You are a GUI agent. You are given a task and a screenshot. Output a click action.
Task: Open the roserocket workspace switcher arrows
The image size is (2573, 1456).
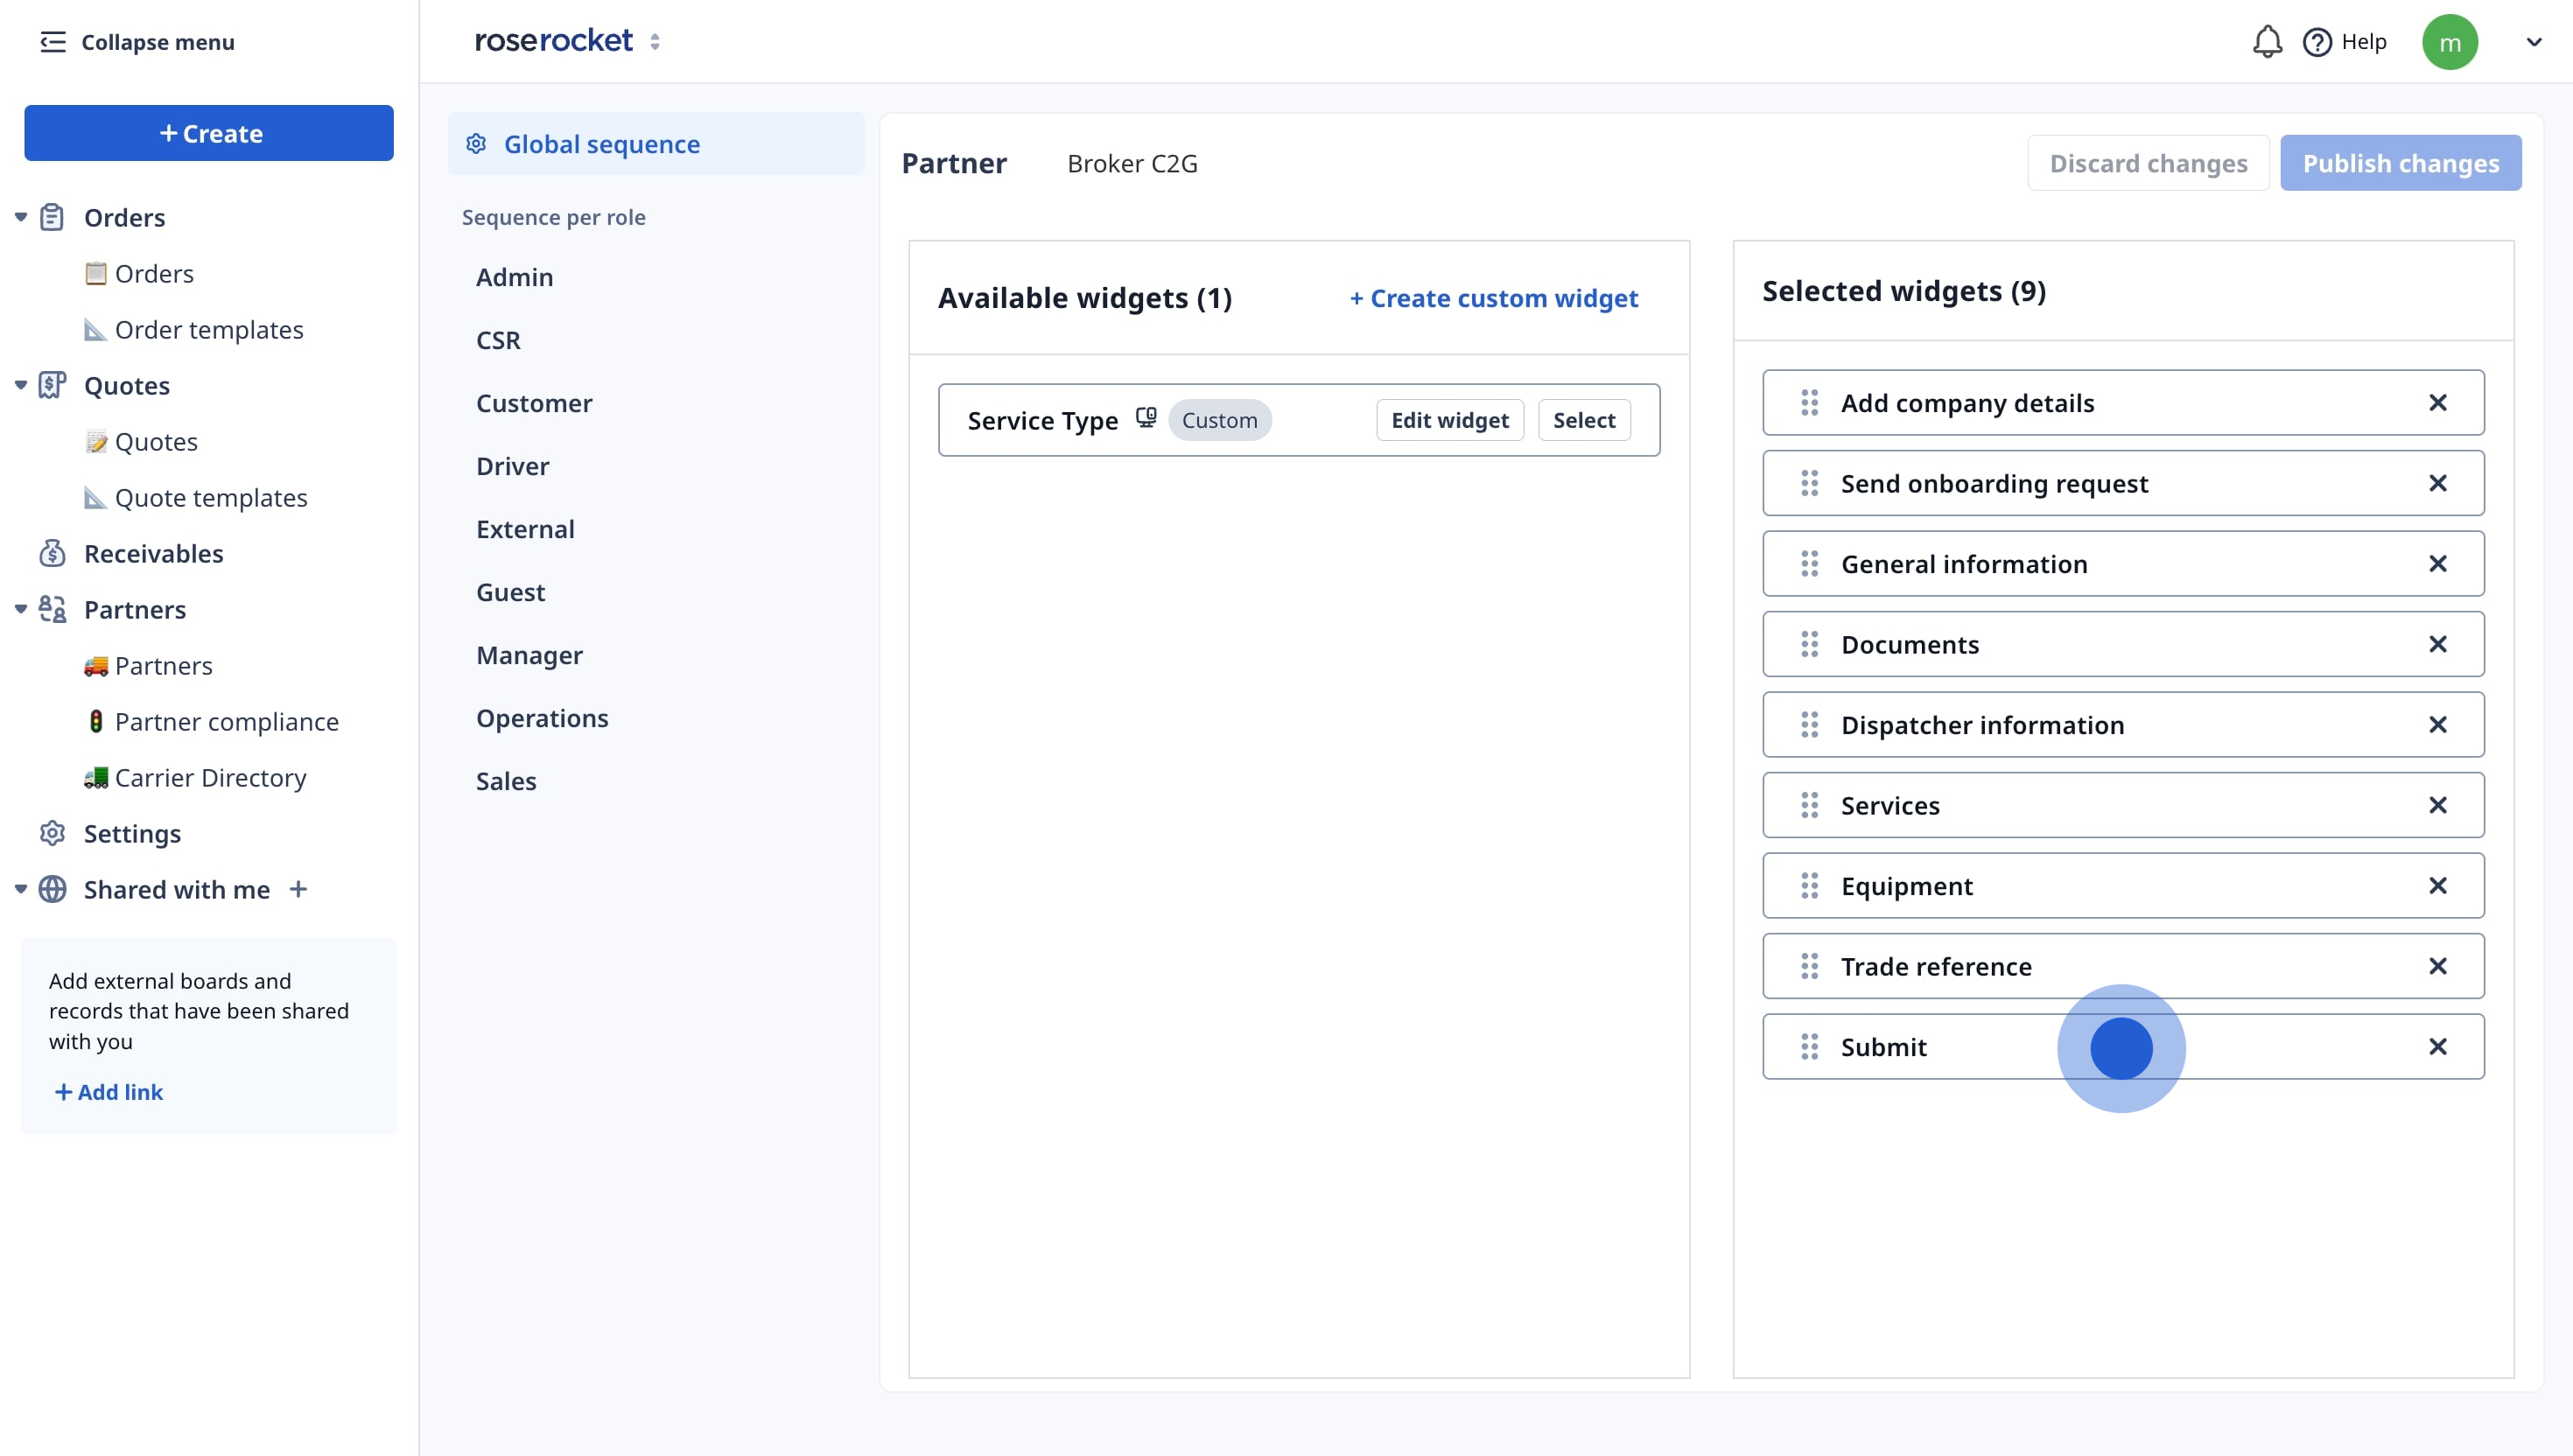(x=655, y=42)
